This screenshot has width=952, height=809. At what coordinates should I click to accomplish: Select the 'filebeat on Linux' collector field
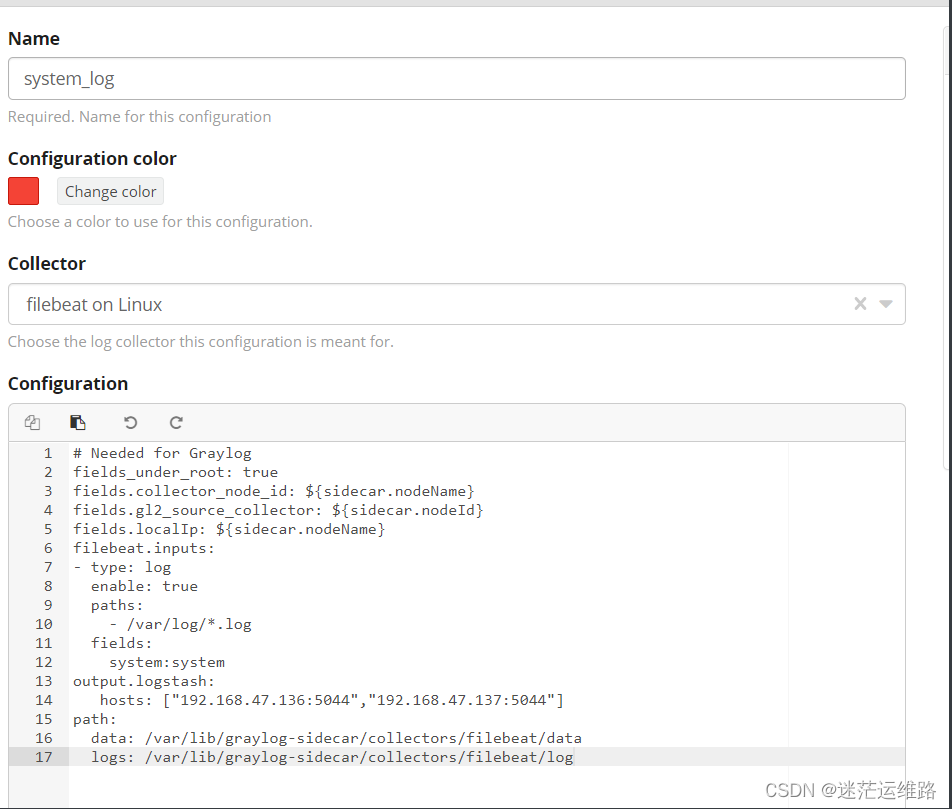pos(457,304)
